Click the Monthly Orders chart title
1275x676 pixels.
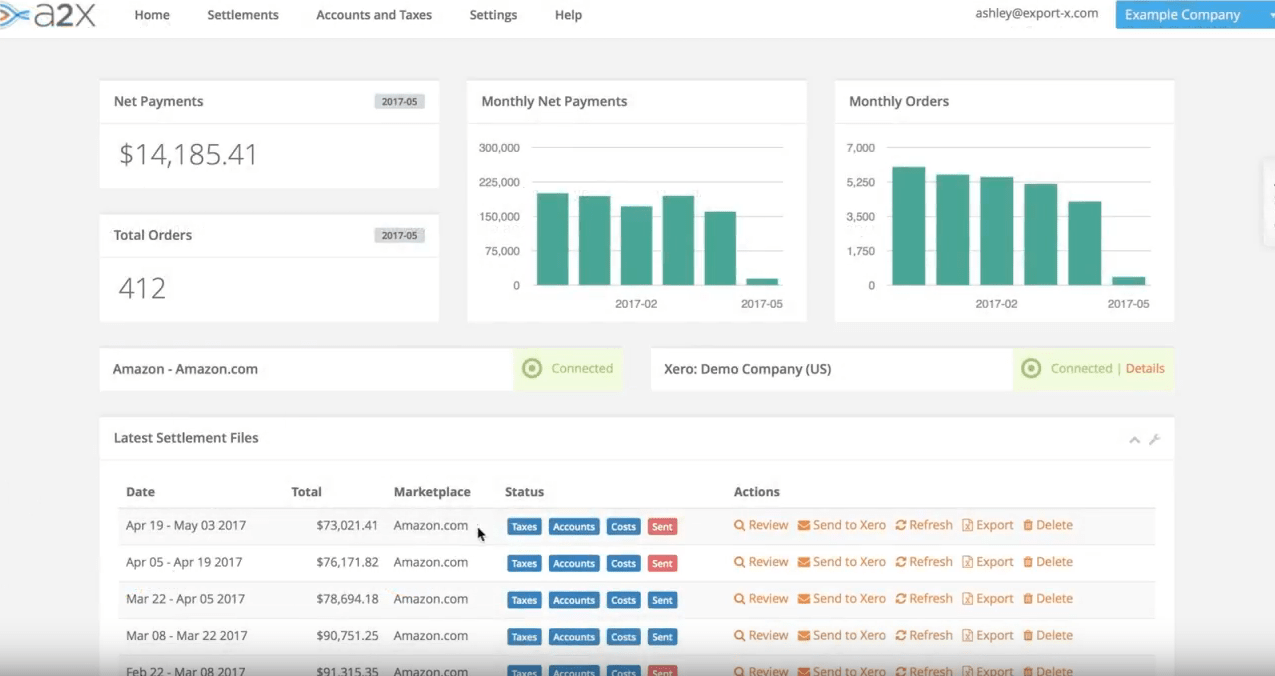(899, 102)
